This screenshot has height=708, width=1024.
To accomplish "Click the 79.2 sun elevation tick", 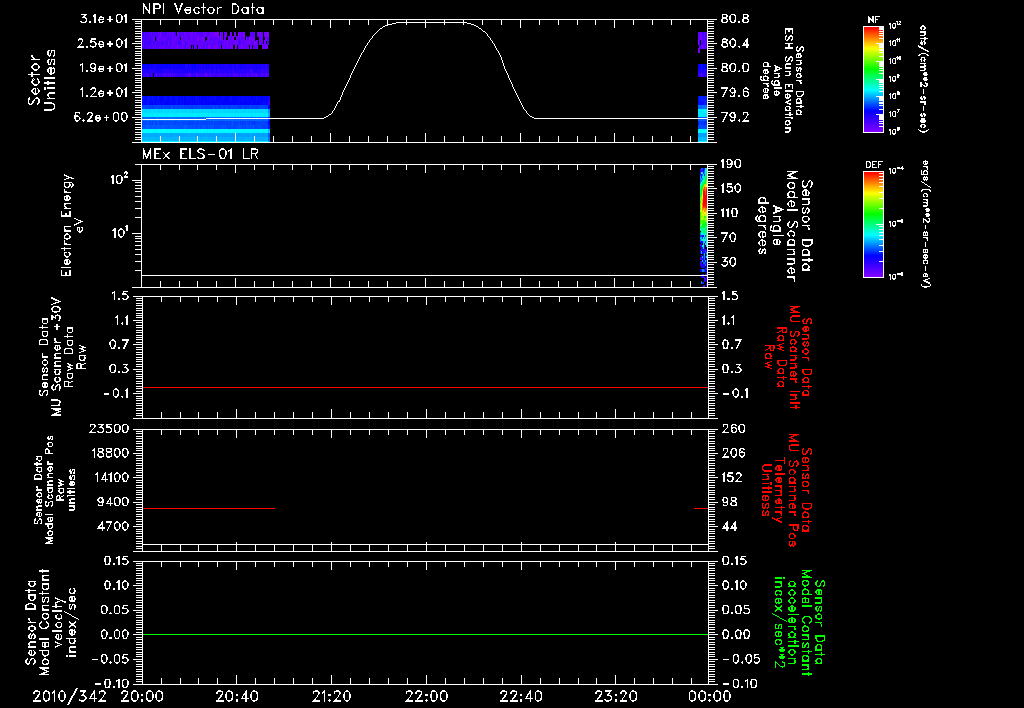I will 735,118.
